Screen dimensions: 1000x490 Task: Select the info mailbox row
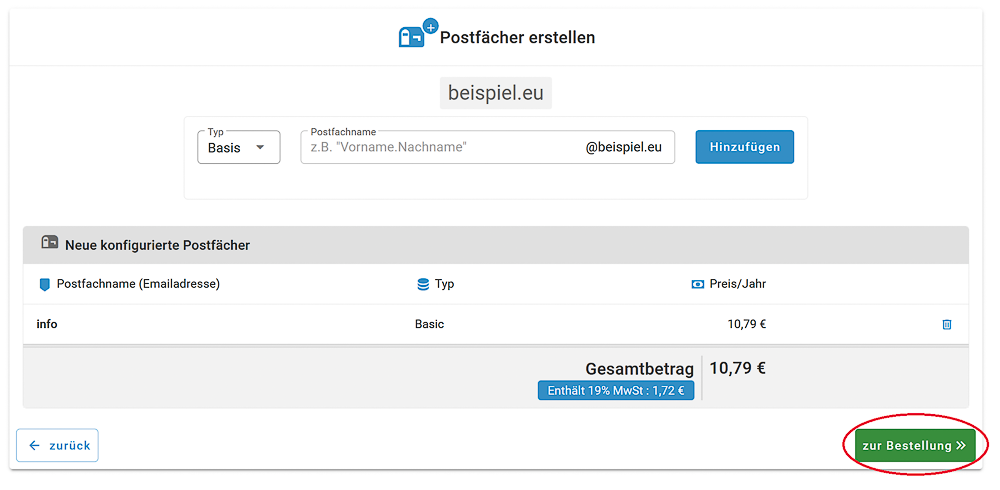pos(496,324)
